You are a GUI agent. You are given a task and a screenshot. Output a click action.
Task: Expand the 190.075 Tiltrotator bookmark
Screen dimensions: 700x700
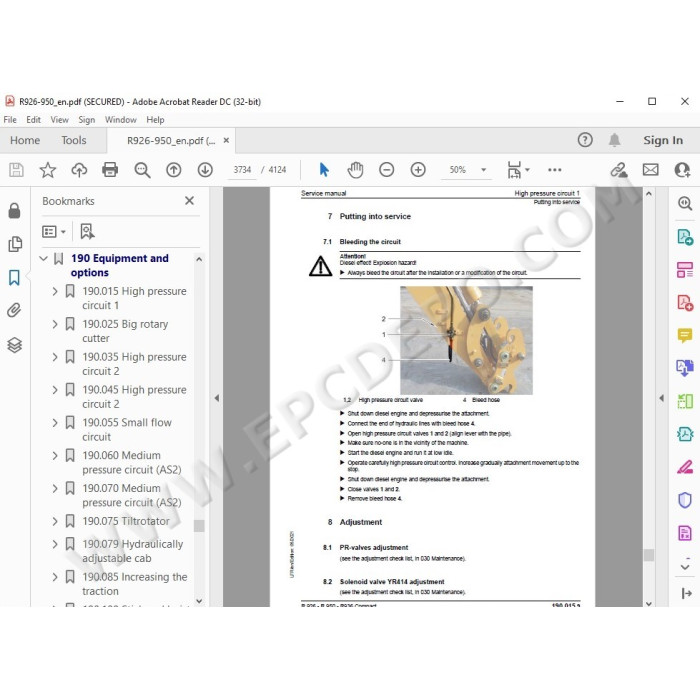[55, 521]
